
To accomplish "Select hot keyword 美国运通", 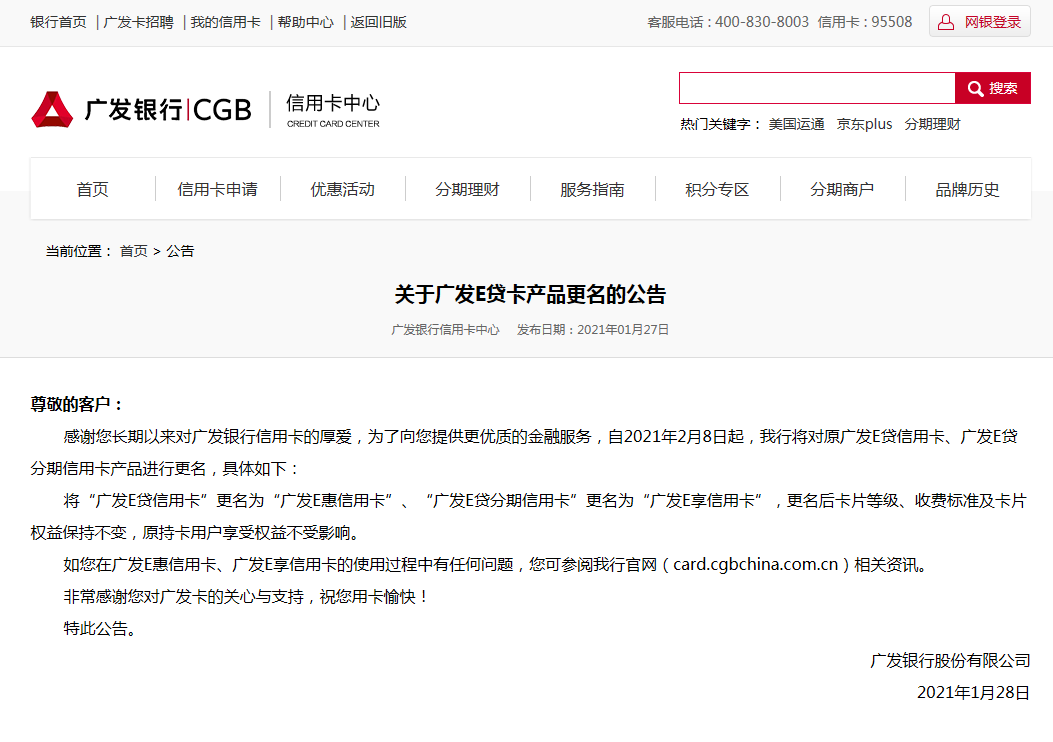I will pyautogui.click(x=796, y=124).
